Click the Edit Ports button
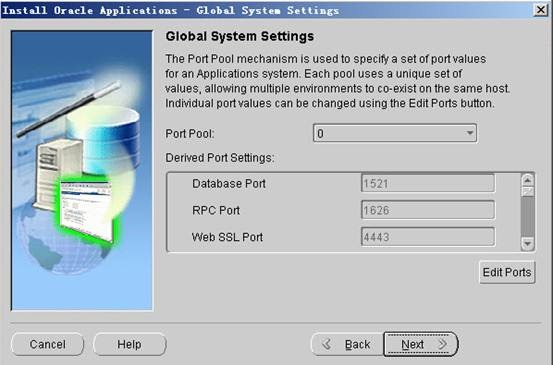Screen dimensions: 553x365 [507, 272]
